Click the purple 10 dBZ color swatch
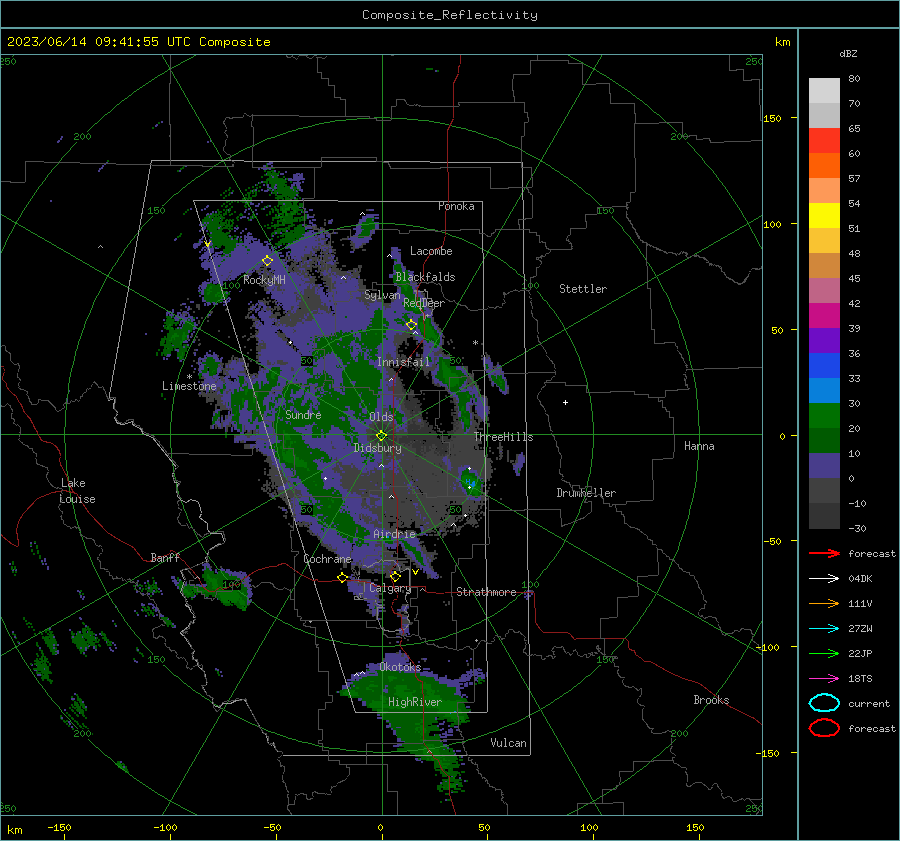This screenshot has height=841, width=900. point(824,465)
